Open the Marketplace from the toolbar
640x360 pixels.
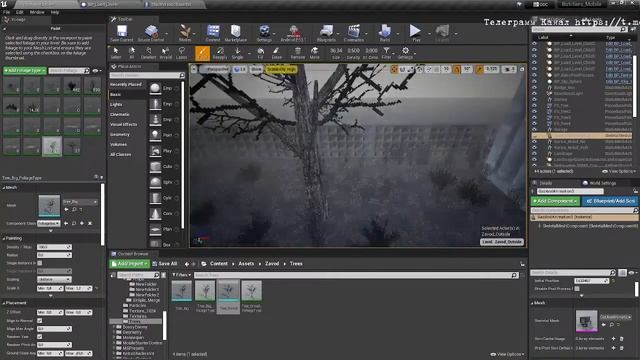pyautogui.click(x=236, y=33)
